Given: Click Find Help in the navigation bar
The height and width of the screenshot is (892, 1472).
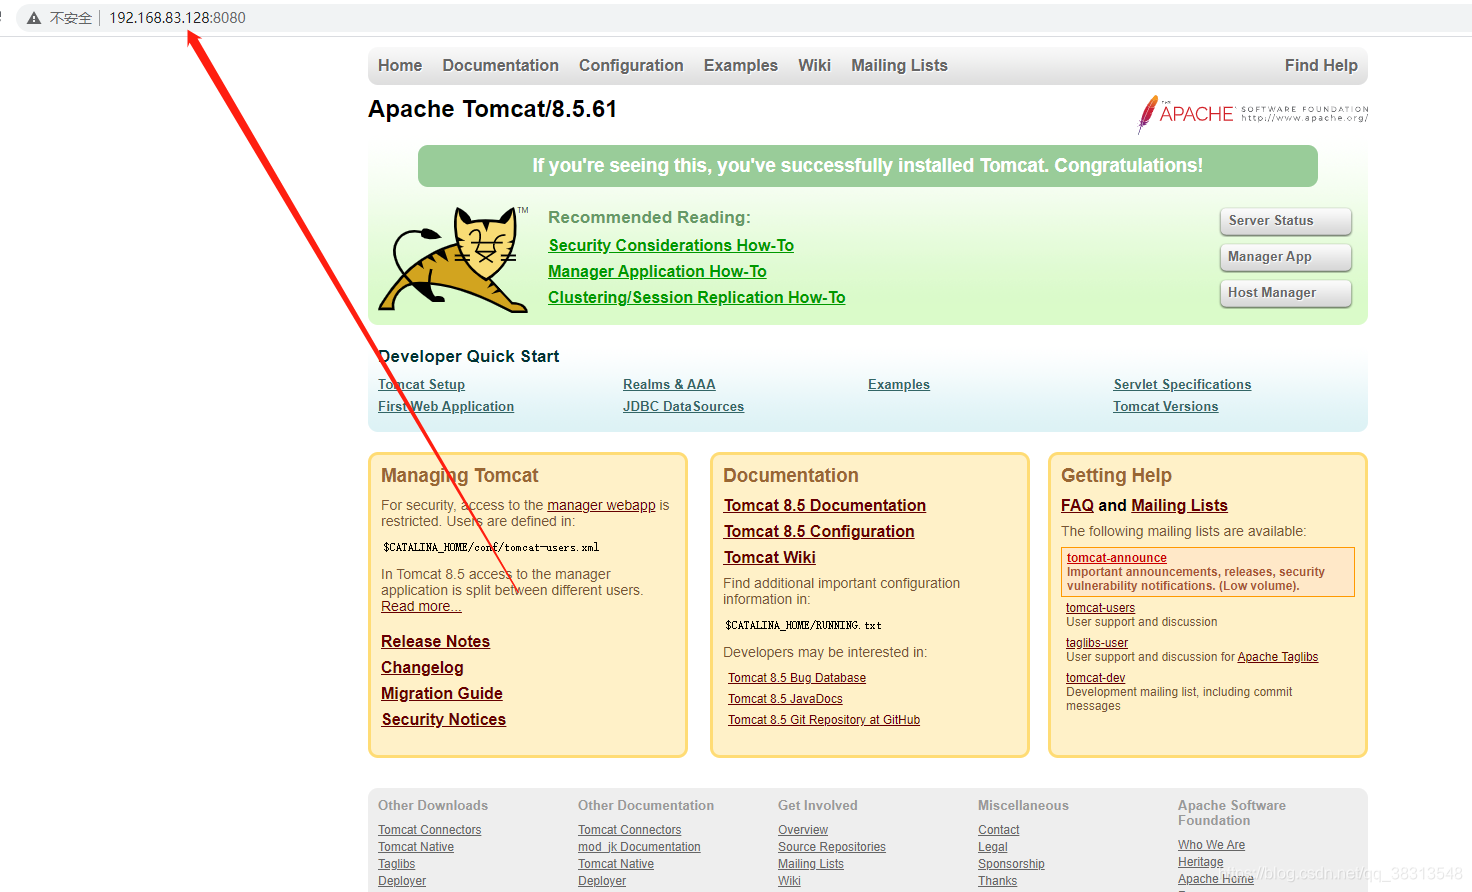Looking at the screenshot, I should pos(1321,66).
